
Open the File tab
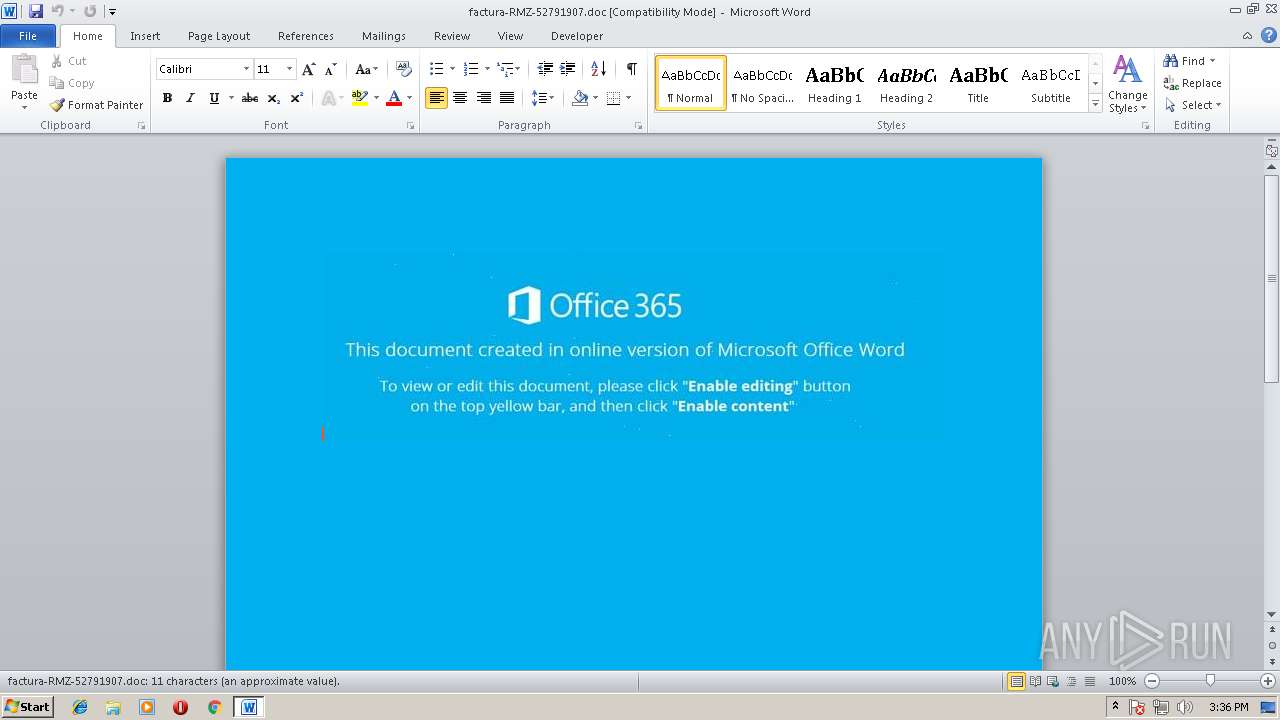(x=28, y=36)
